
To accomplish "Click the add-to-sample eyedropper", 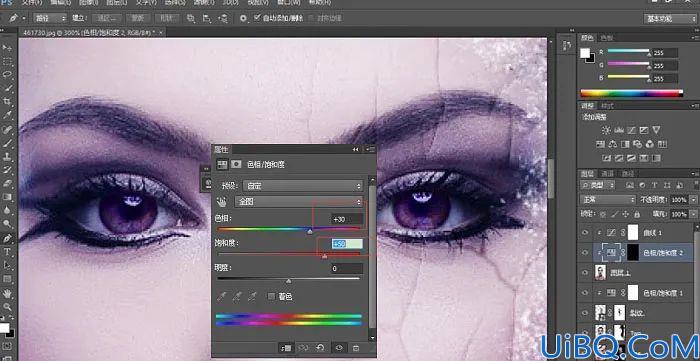I will point(238,296).
